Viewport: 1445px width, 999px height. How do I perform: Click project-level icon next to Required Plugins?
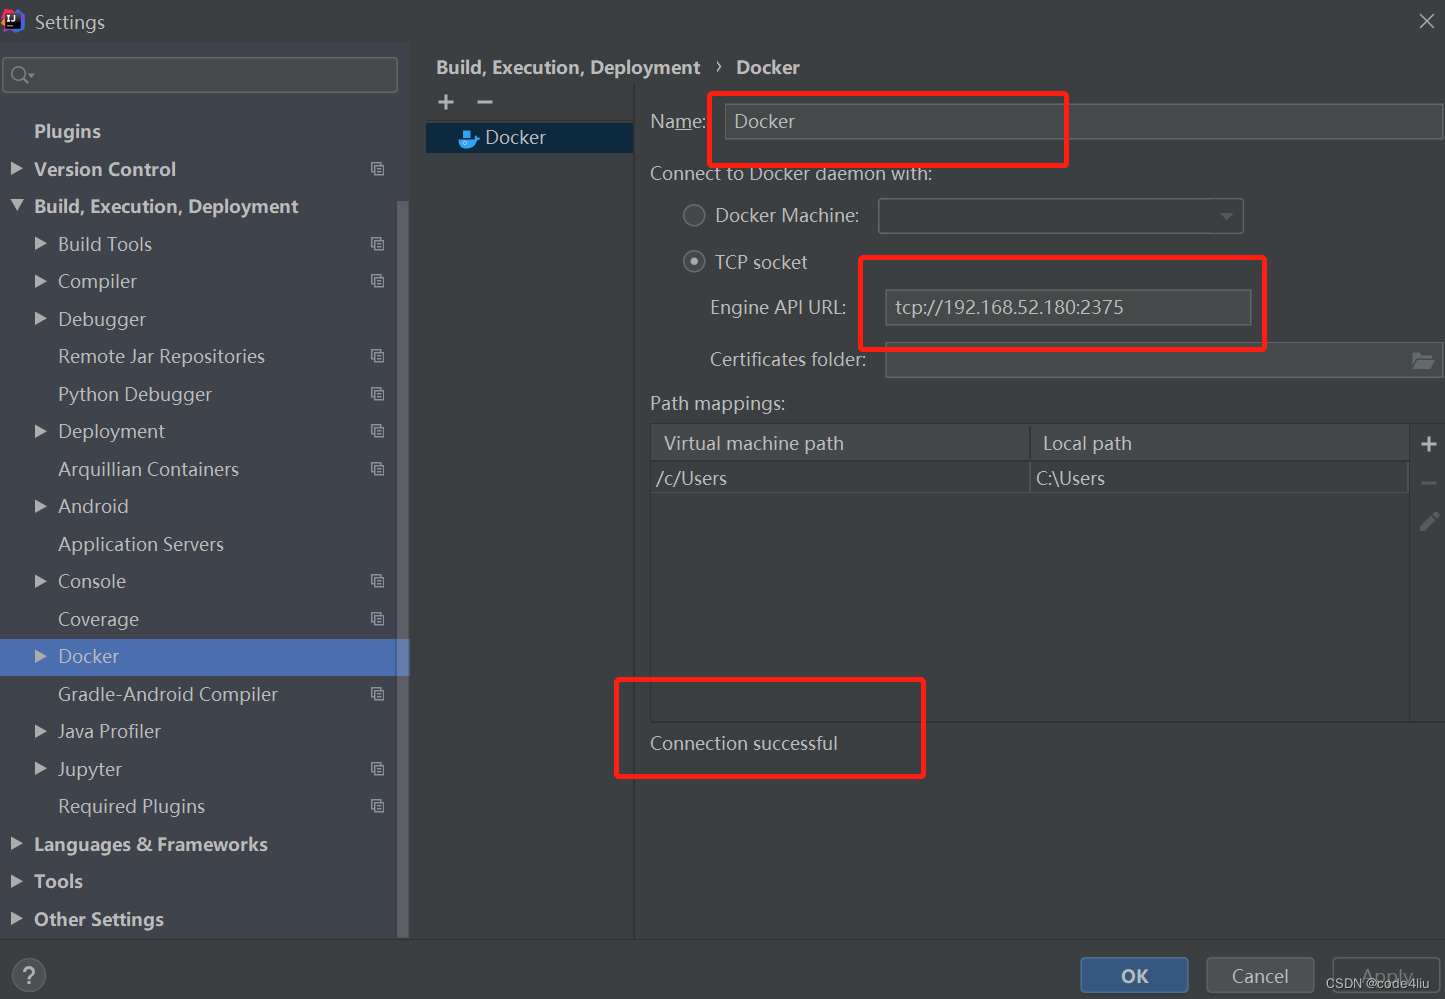377,806
